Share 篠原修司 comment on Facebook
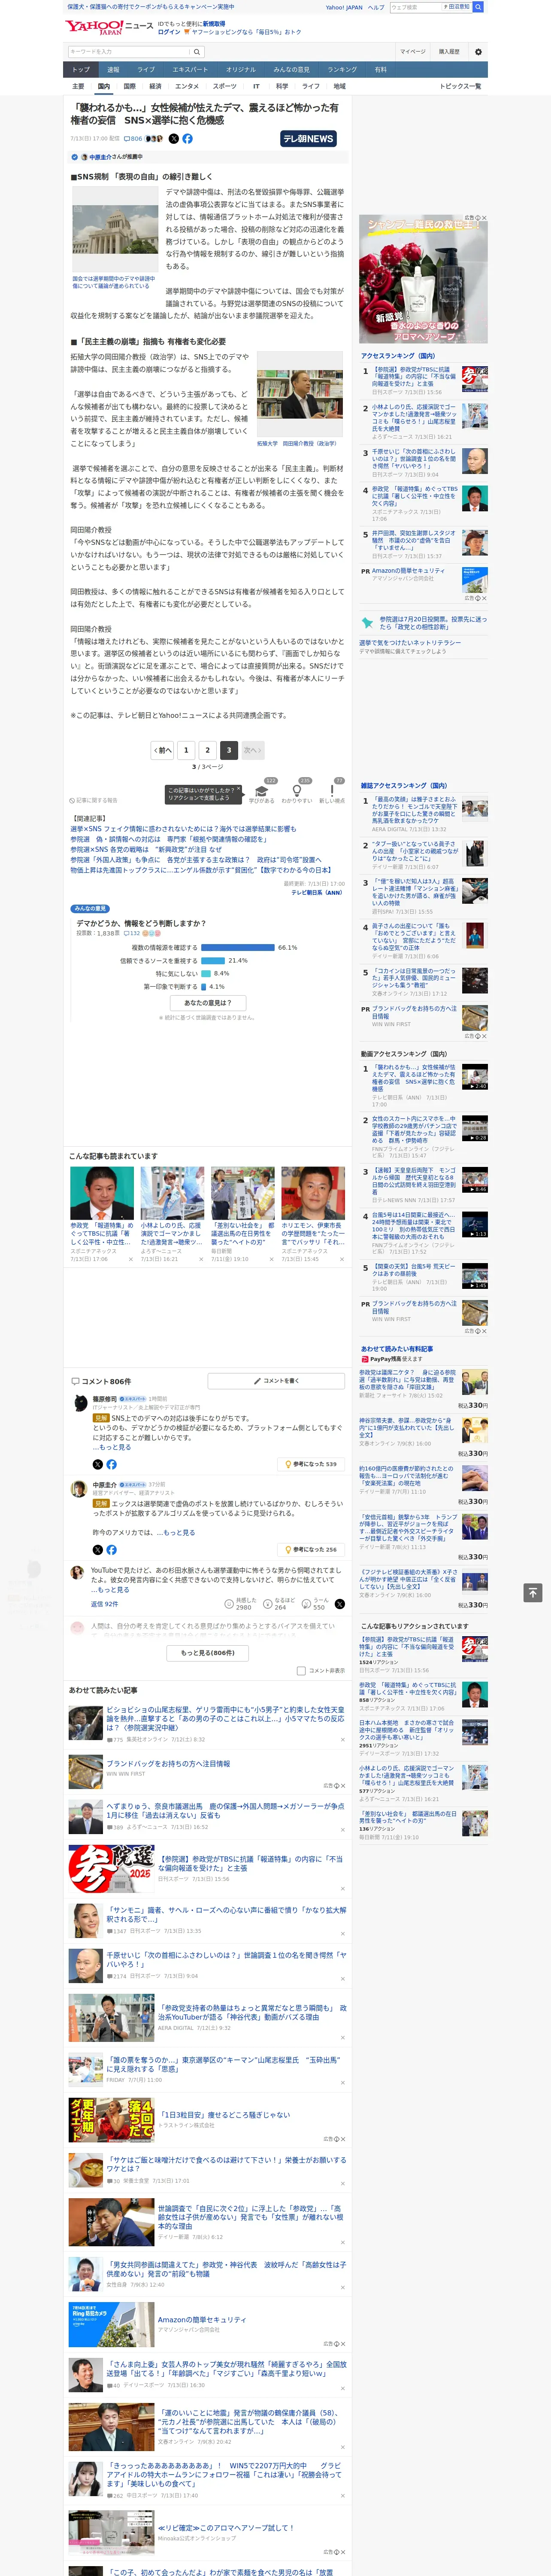The image size is (551, 2576). [x=111, y=1464]
